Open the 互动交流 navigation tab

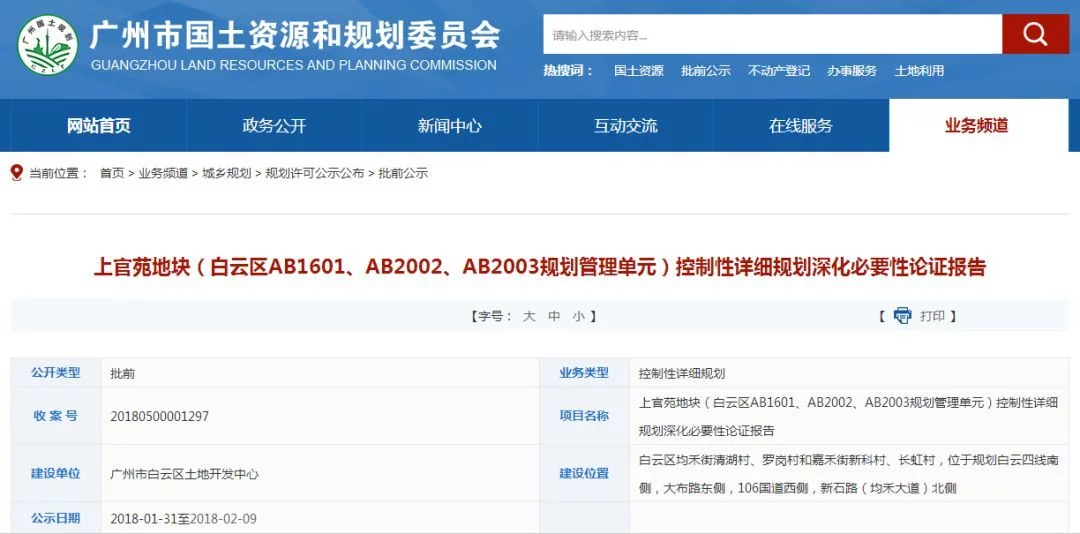tap(625, 125)
